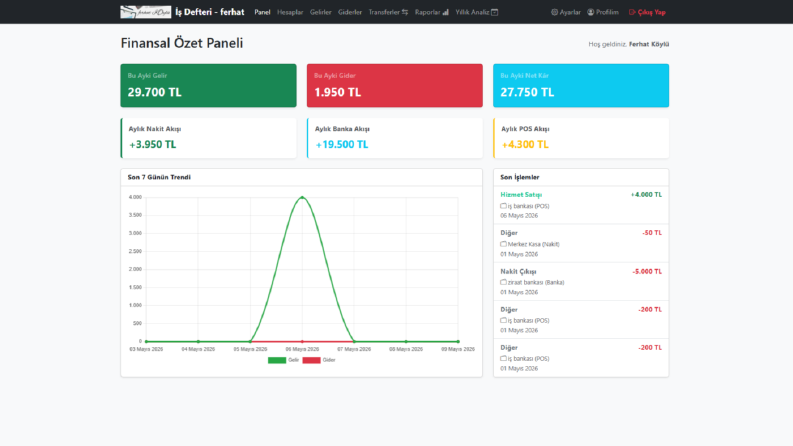
Task: Click the Son 7 Günün Trendi title
Action: pos(159,177)
